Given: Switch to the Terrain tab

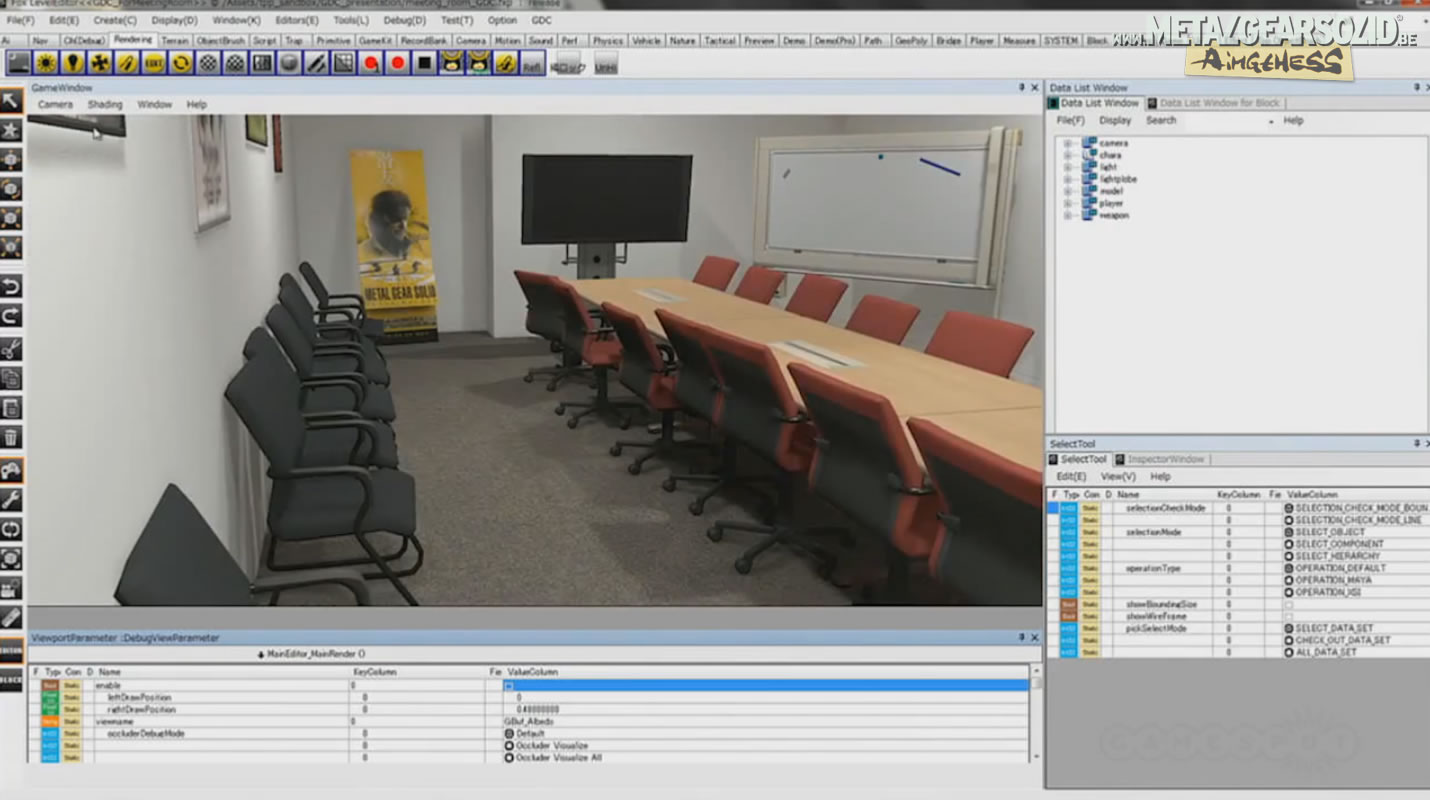Looking at the screenshot, I should tap(175, 41).
